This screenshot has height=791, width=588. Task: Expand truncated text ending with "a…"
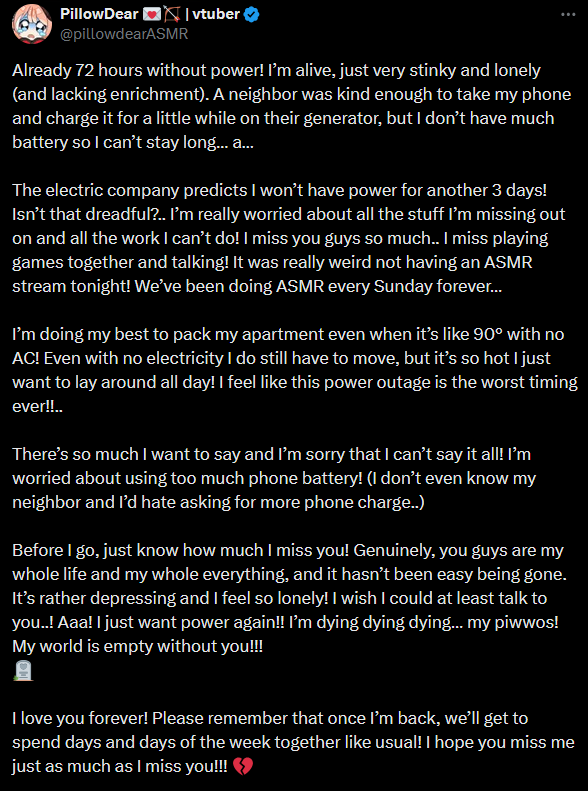coord(243,142)
